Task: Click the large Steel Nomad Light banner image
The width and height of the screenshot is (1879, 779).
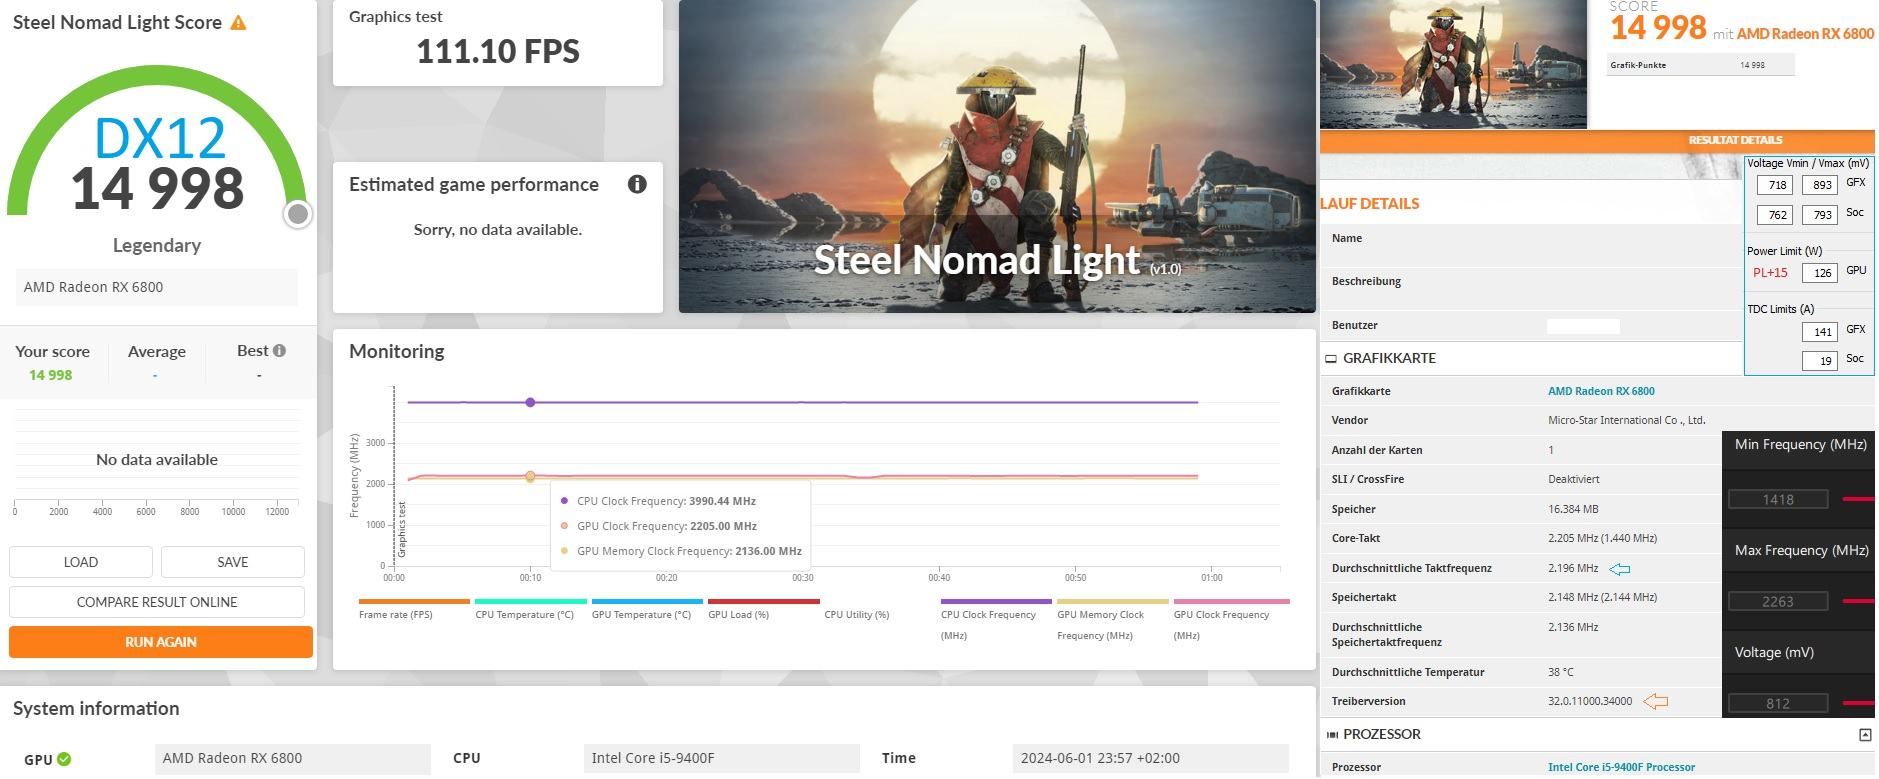Action: 997,156
